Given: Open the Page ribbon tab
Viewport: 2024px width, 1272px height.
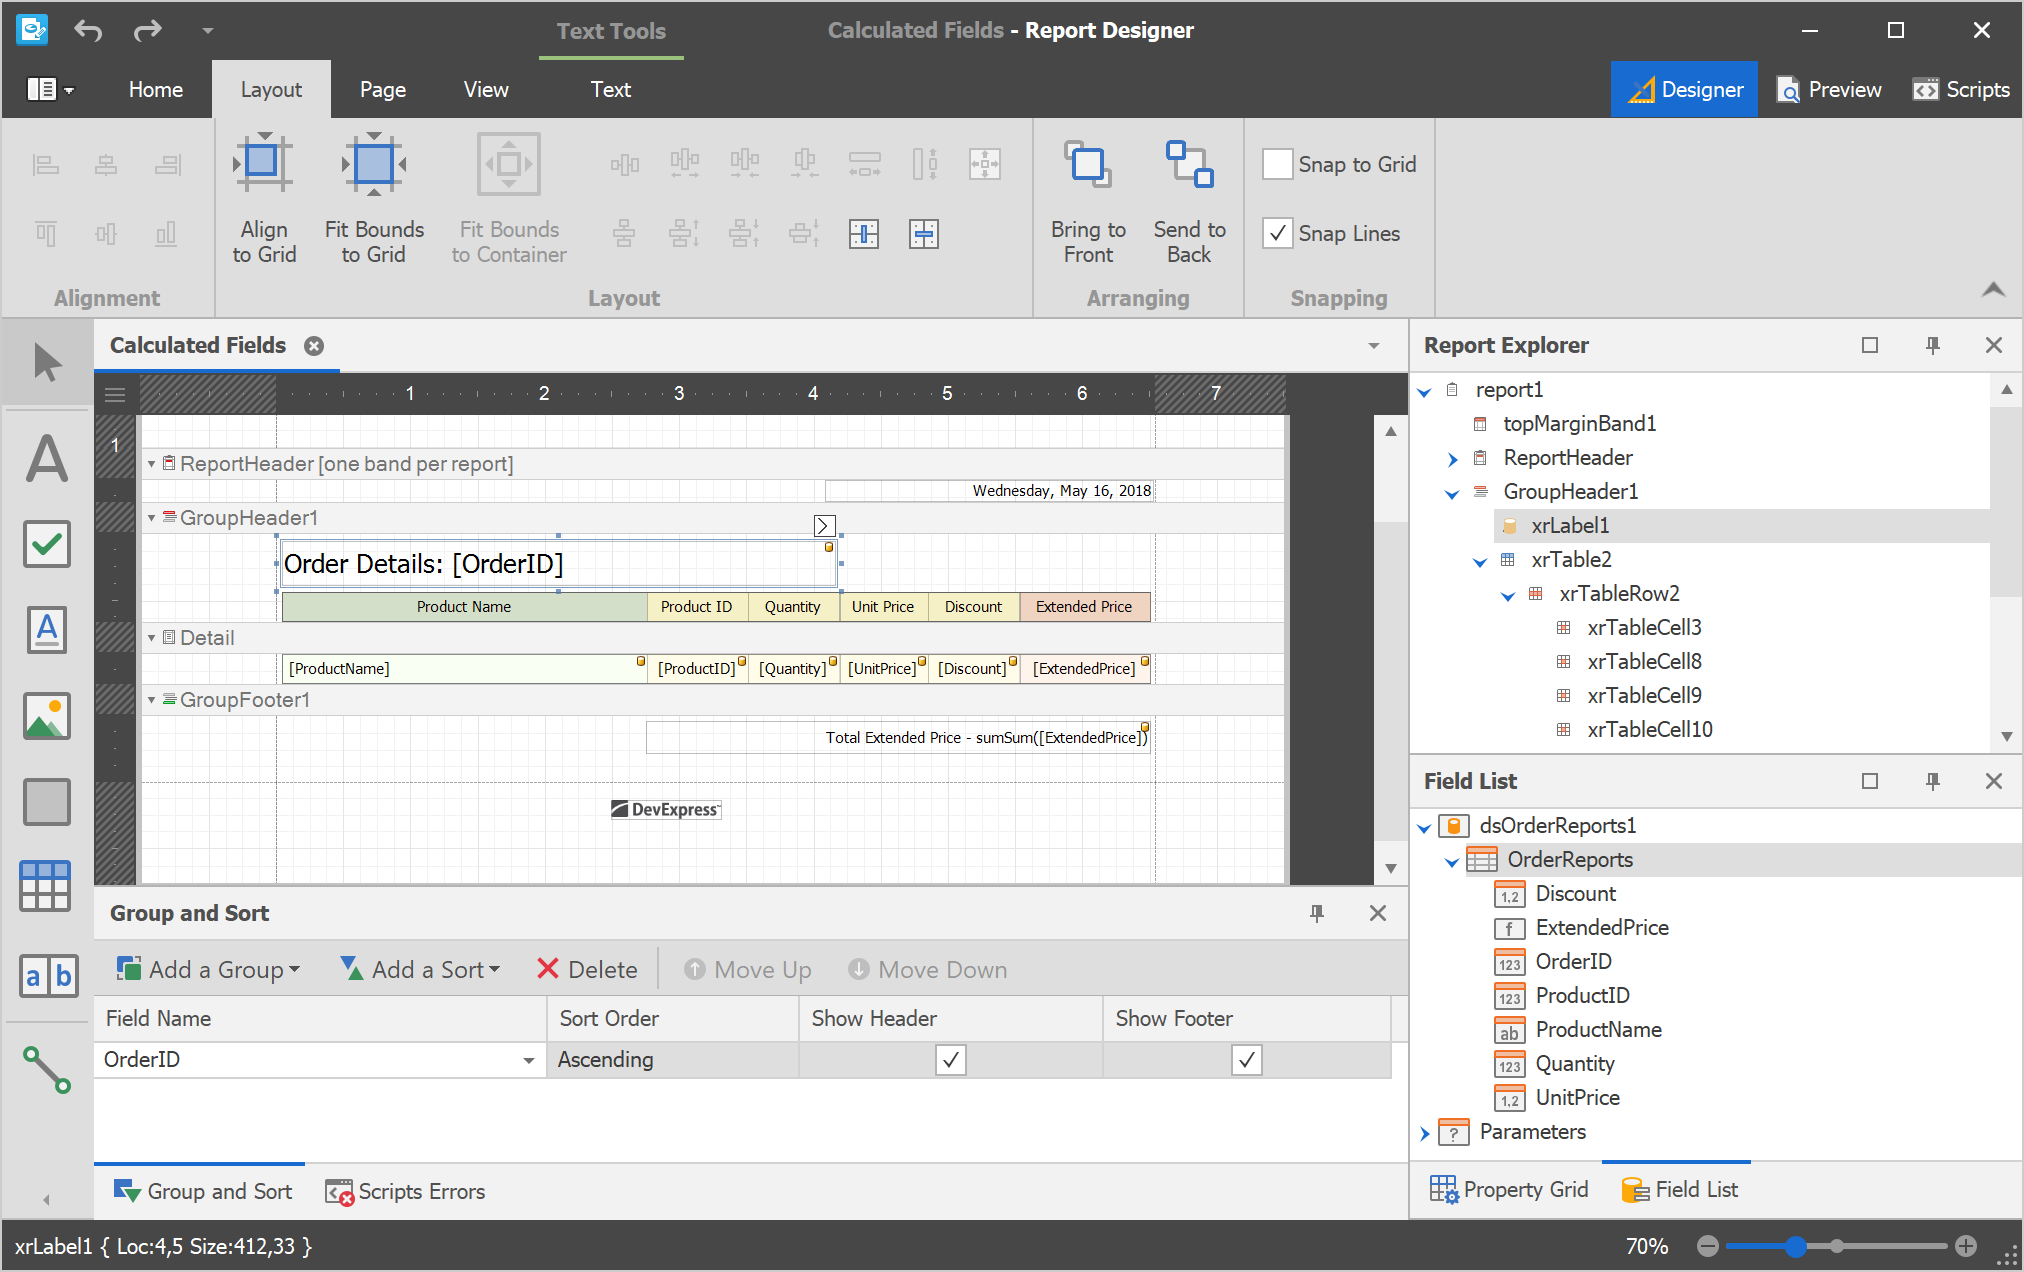Looking at the screenshot, I should click(382, 90).
